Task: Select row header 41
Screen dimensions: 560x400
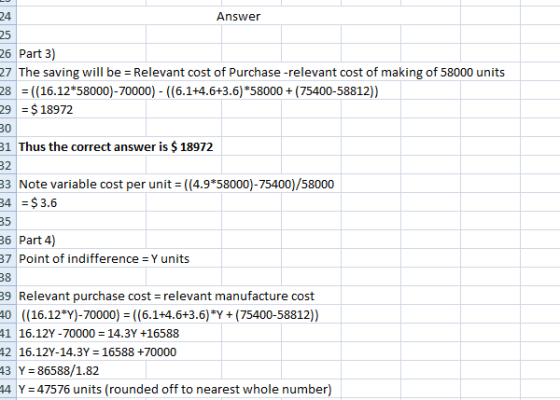Action: click(x=8, y=333)
